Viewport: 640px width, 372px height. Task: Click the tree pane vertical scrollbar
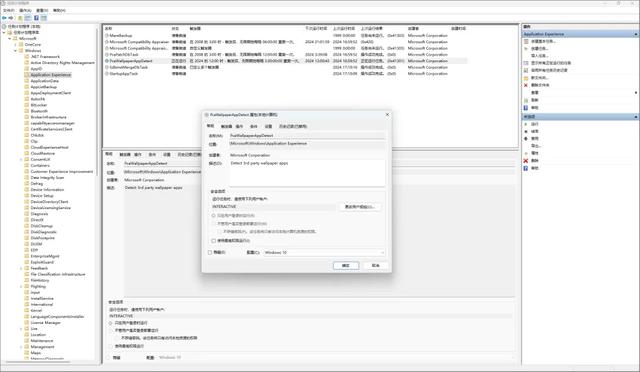point(98,102)
